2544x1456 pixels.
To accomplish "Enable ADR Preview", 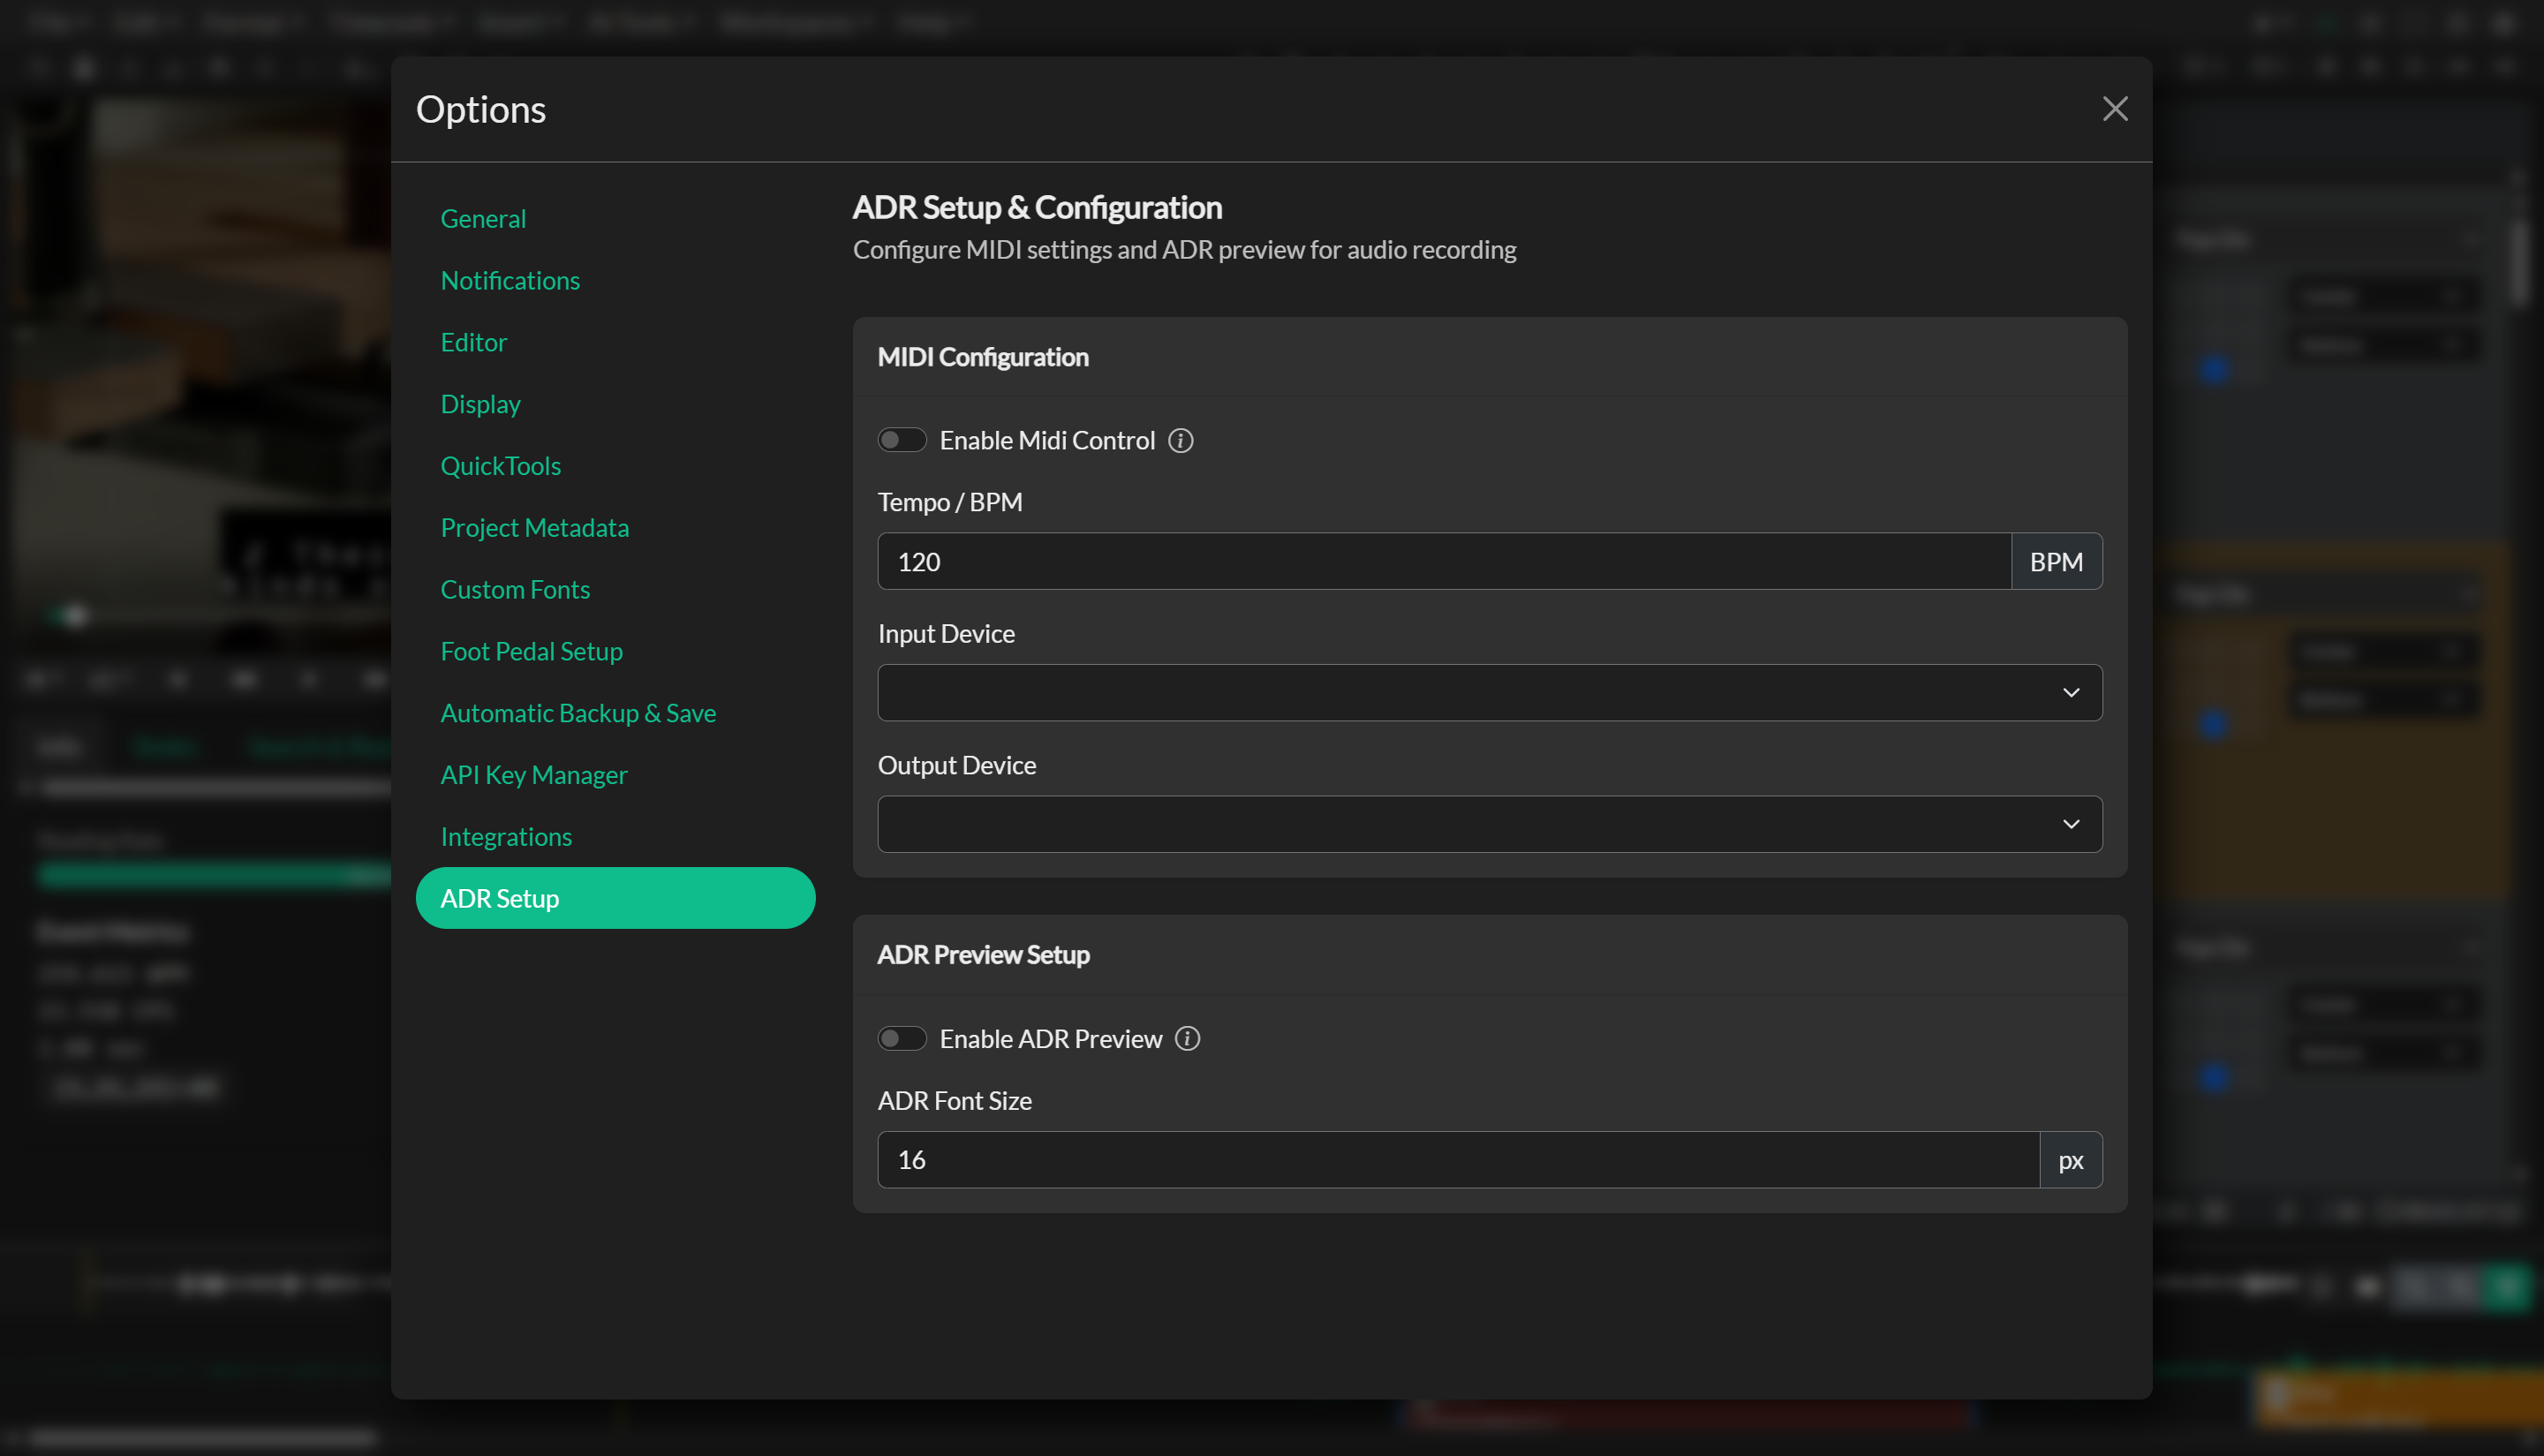I will (902, 1038).
